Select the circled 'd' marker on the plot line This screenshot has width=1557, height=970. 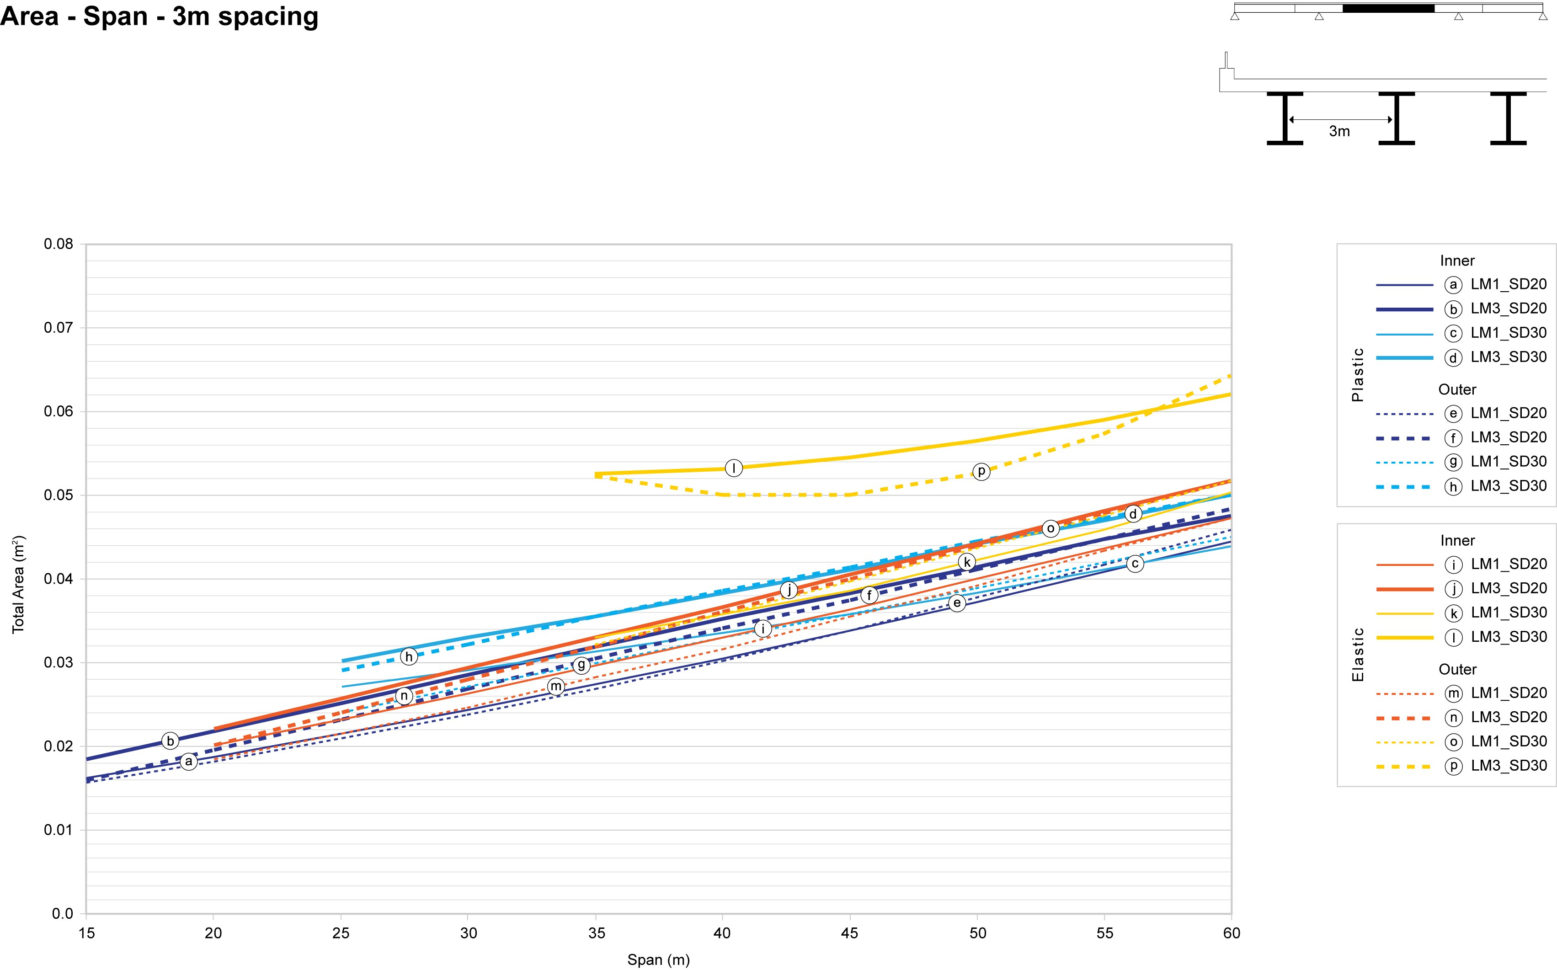[1133, 514]
